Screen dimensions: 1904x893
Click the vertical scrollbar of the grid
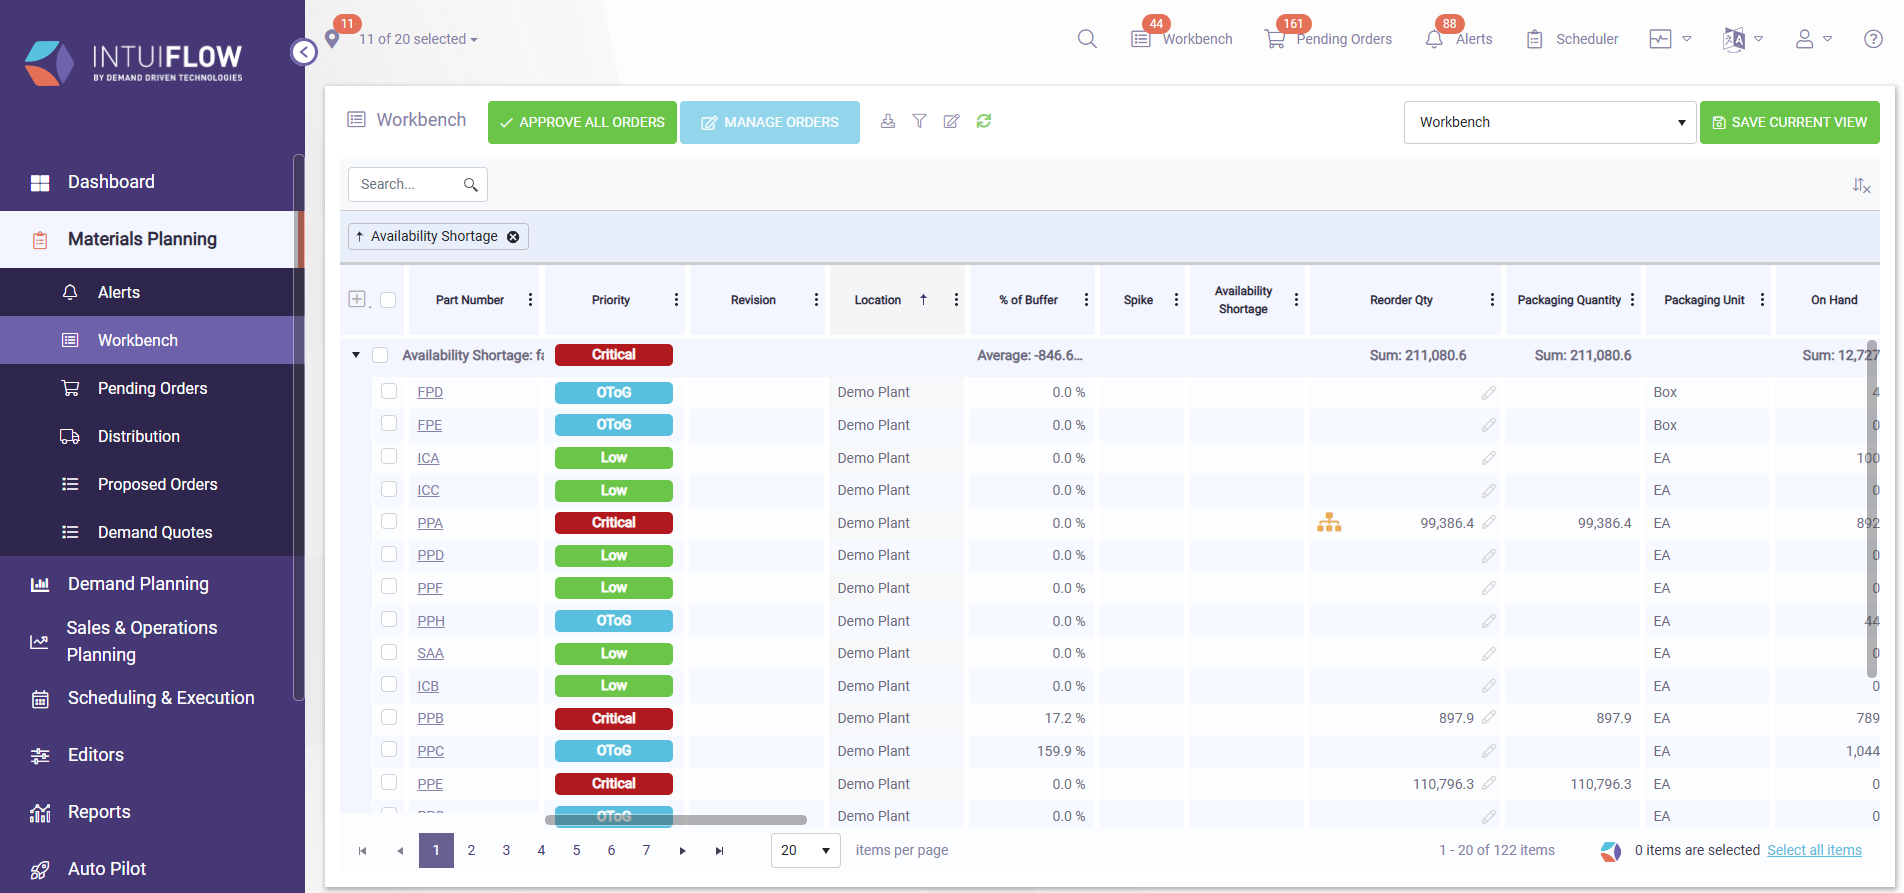[x=1872, y=510]
